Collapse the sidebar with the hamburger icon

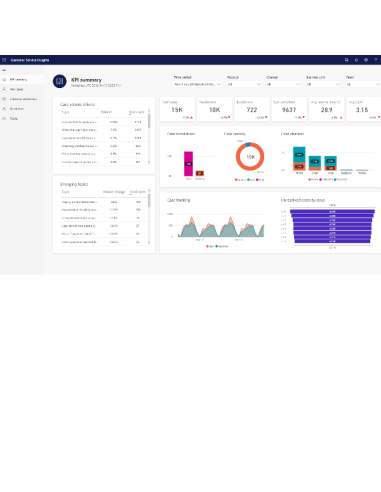click(4, 70)
